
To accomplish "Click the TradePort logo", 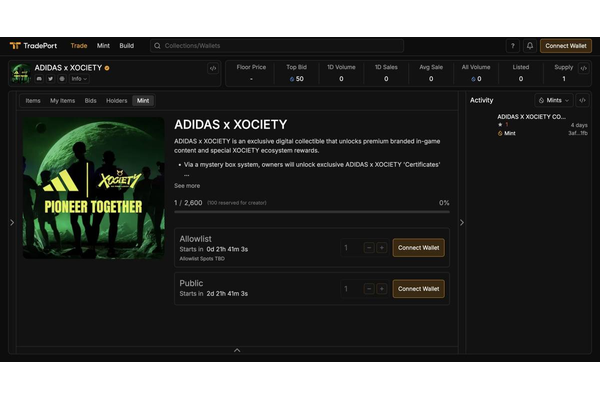I will pos(33,46).
